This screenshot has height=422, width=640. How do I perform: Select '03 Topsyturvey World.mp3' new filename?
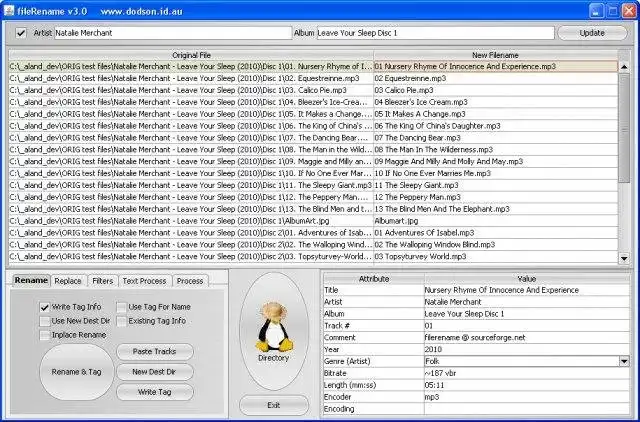(496, 256)
